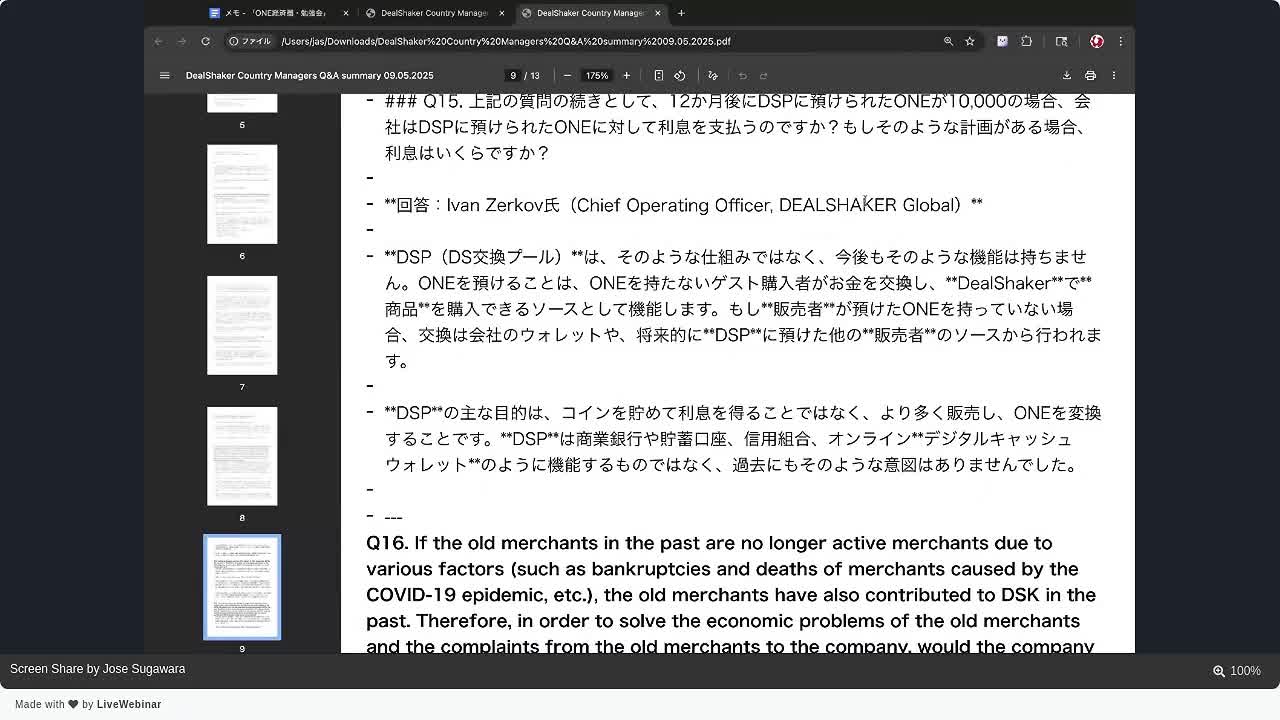Switch to the first DealShaker Country Managers tab

click(x=433, y=13)
